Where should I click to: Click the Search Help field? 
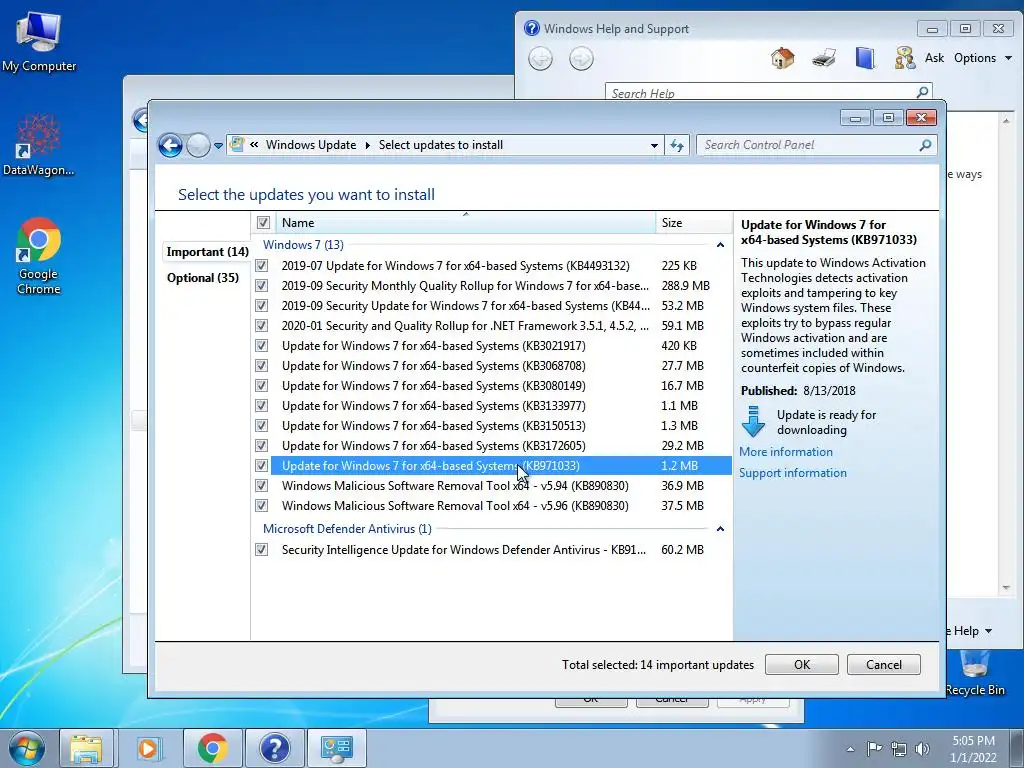click(760, 93)
